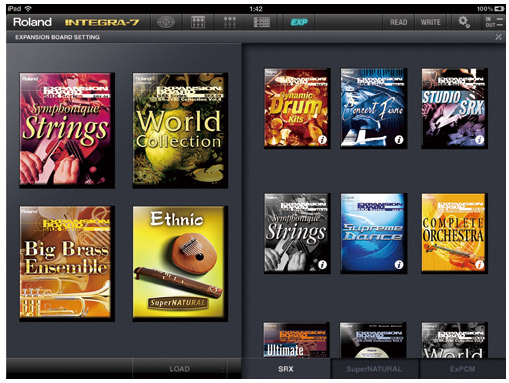The image size is (509, 383).
Task: Show info for Complete Orchestra
Action: [x=479, y=265]
